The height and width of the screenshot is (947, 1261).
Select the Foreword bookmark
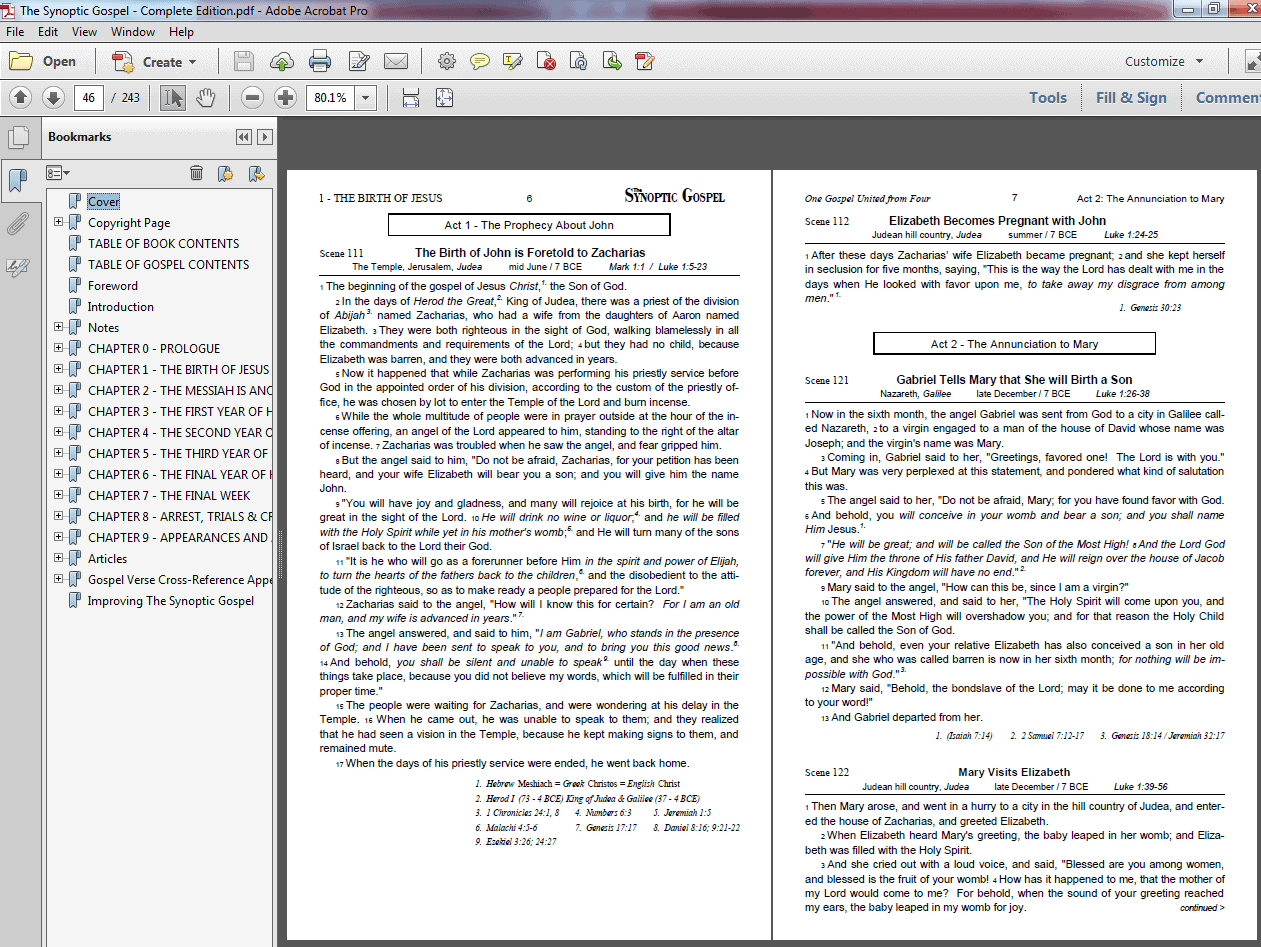tap(113, 286)
